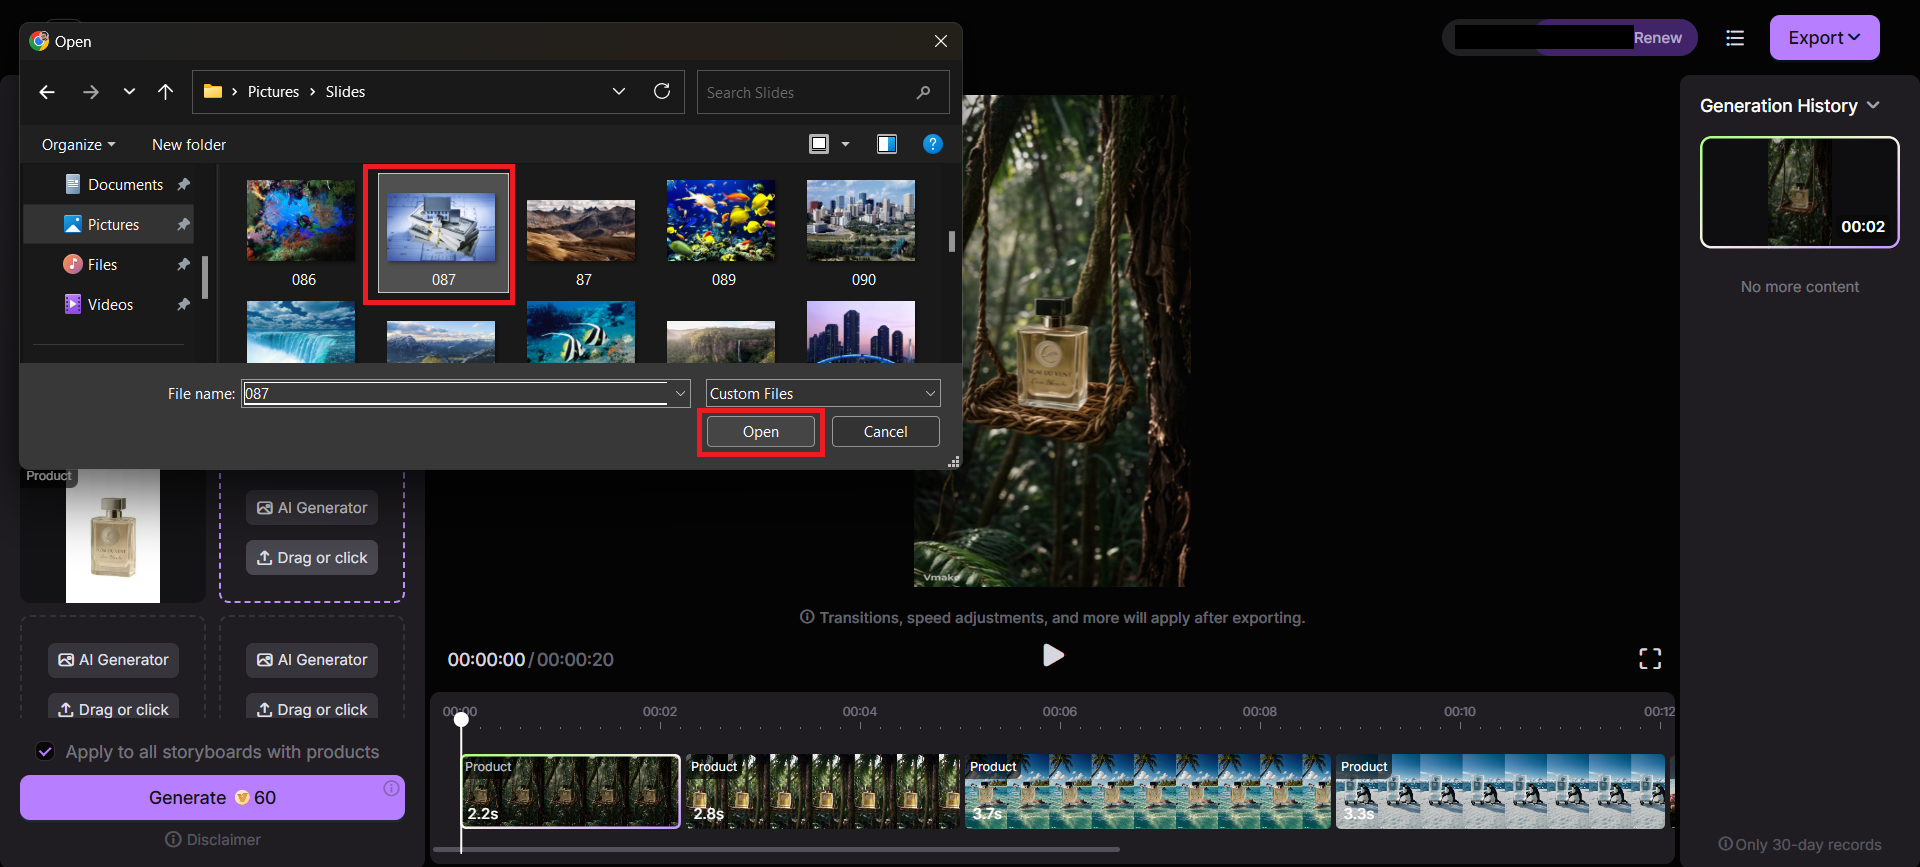
Task: Refresh the Slides folder listing
Action: coord(661,92)
